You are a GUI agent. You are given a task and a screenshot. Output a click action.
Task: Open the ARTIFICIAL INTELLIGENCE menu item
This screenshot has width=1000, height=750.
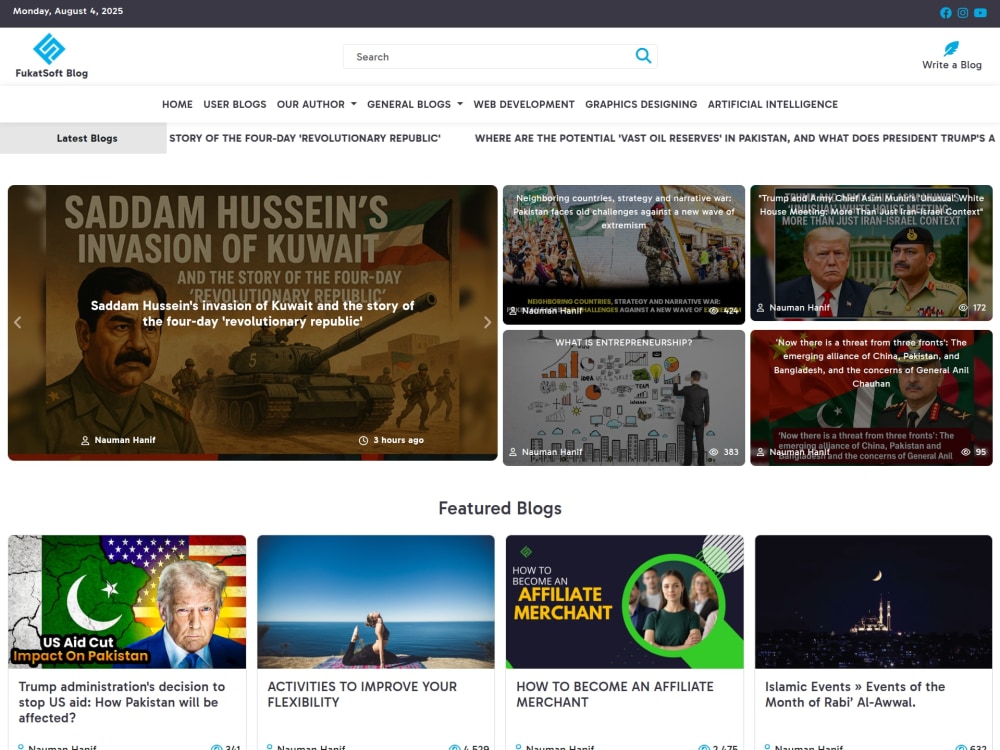coord(773,104)
